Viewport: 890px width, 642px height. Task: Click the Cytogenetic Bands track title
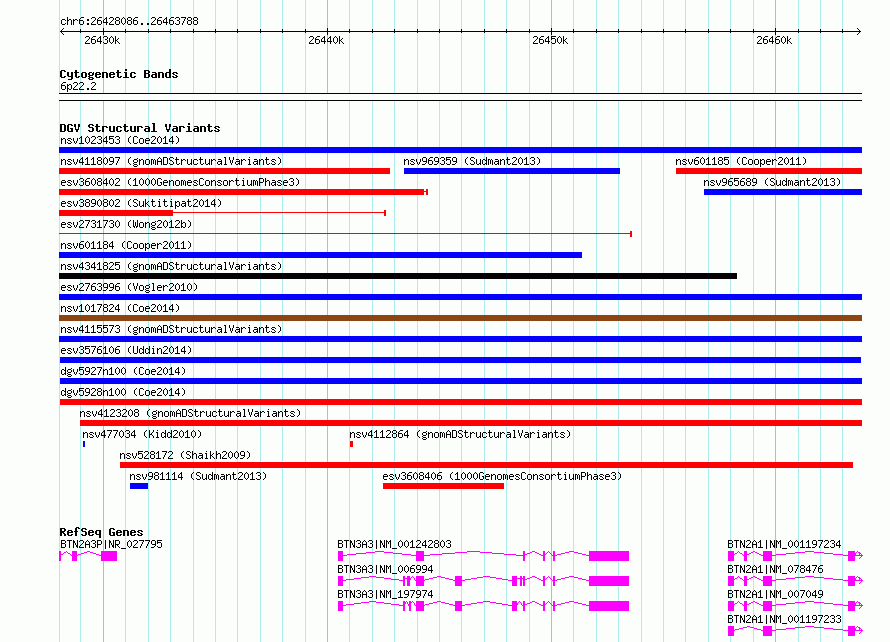[x=119, y=74]
